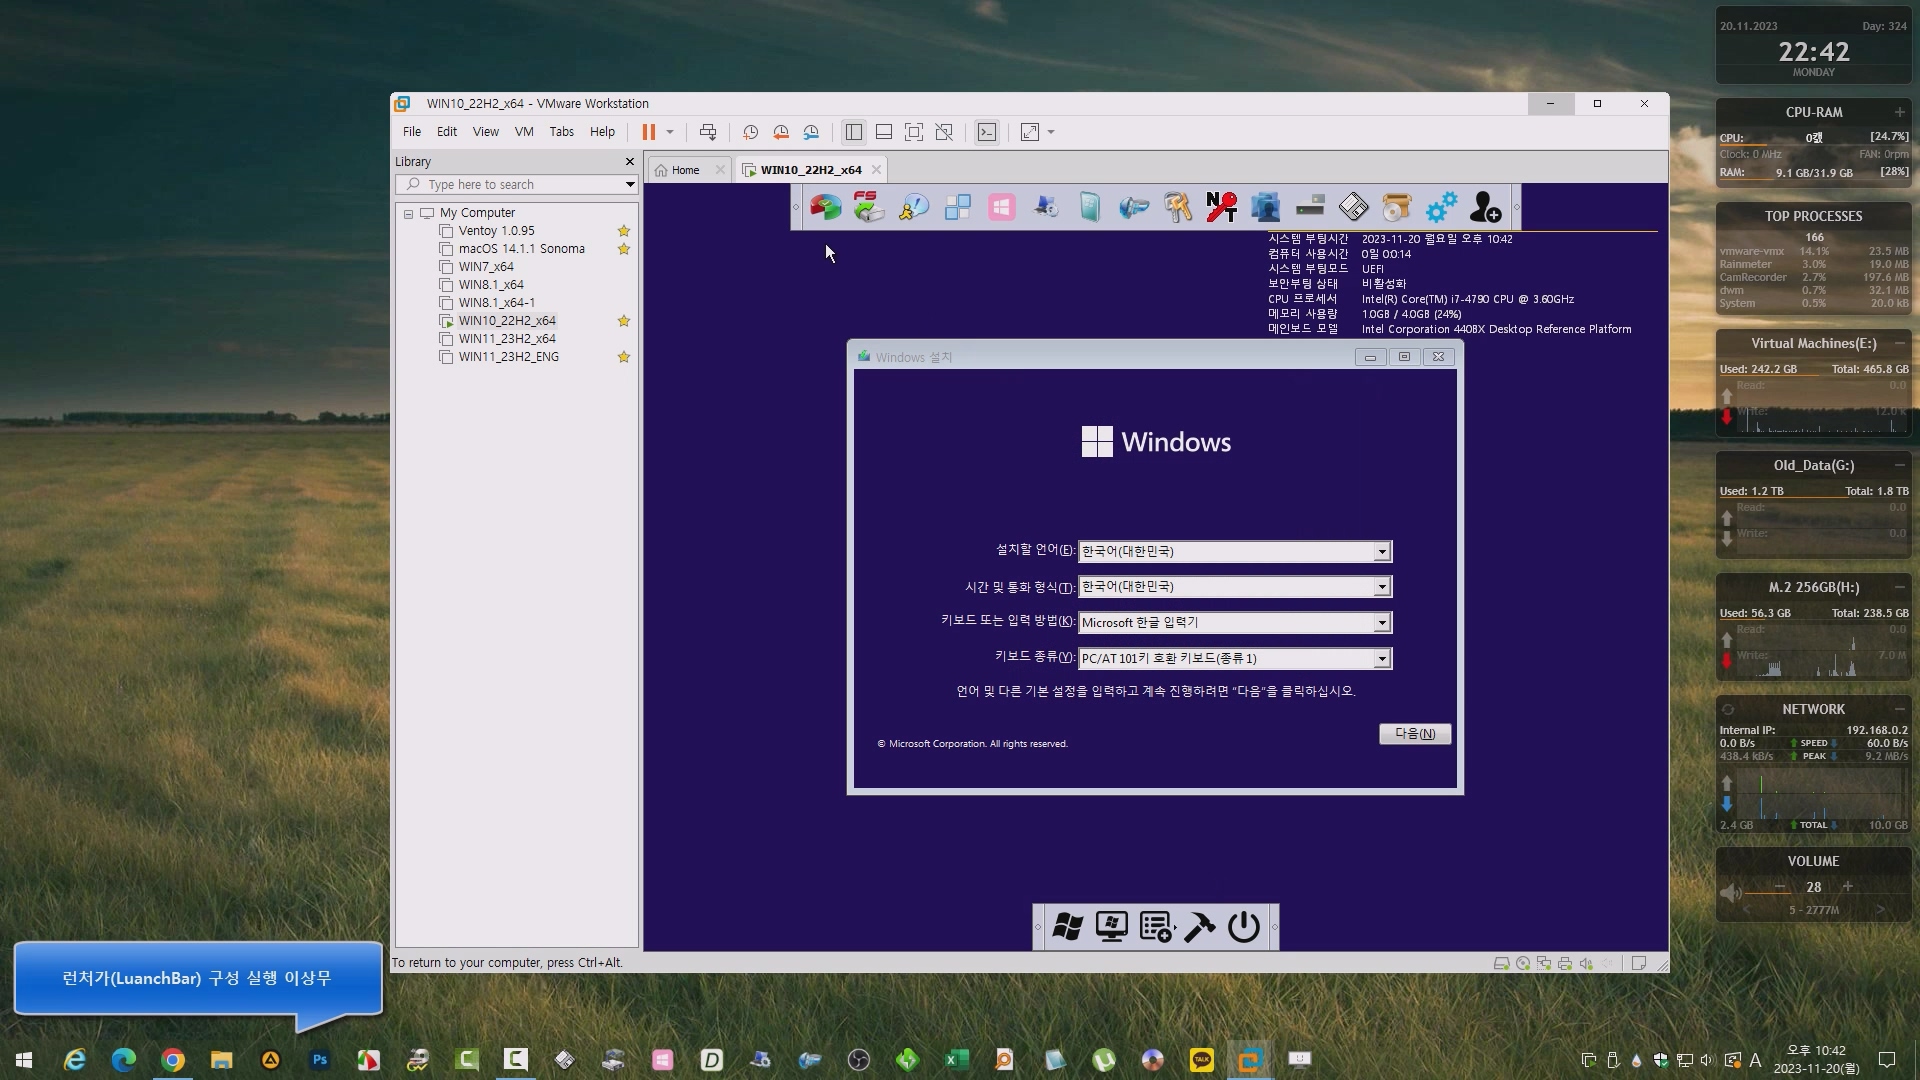Screen dimensions: 1920x1080
Task: Launch the NT password key icon
Action: pyautogui.click(x=1221, y=207)
